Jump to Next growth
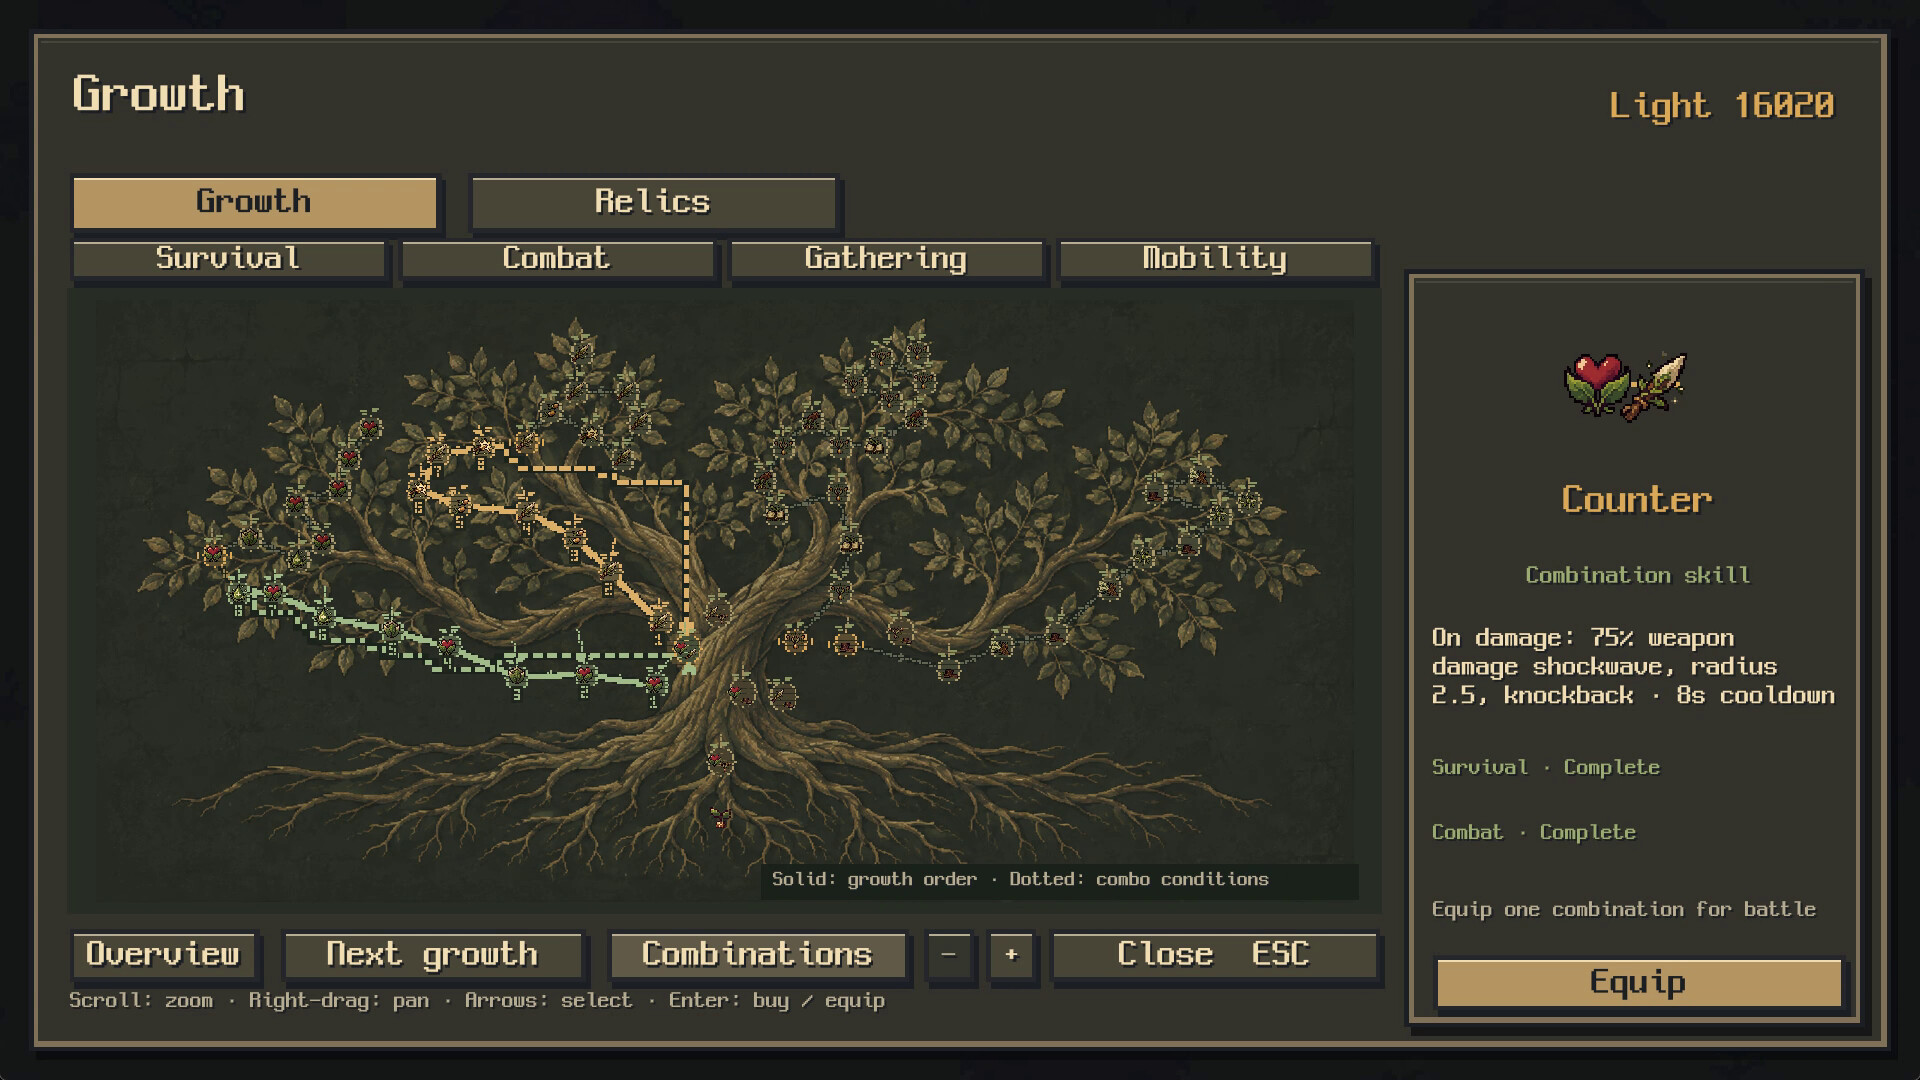1920x1080 pixels. coord(432,956)
